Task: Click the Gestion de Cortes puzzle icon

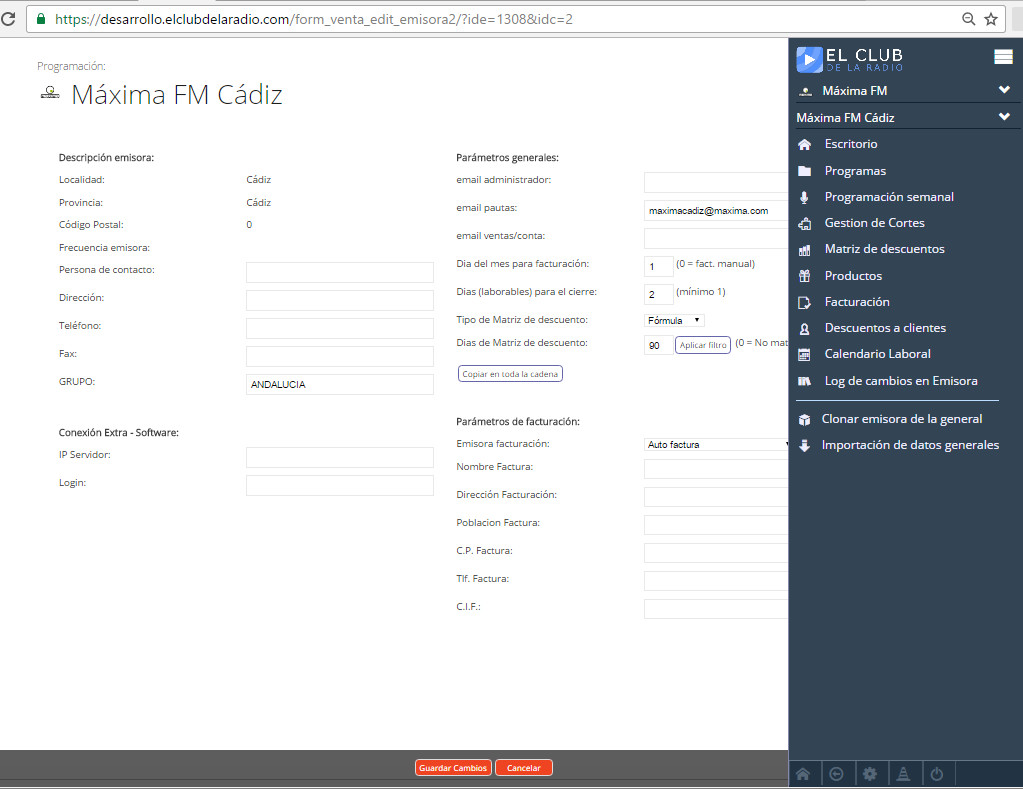Action: pos(804,223)
